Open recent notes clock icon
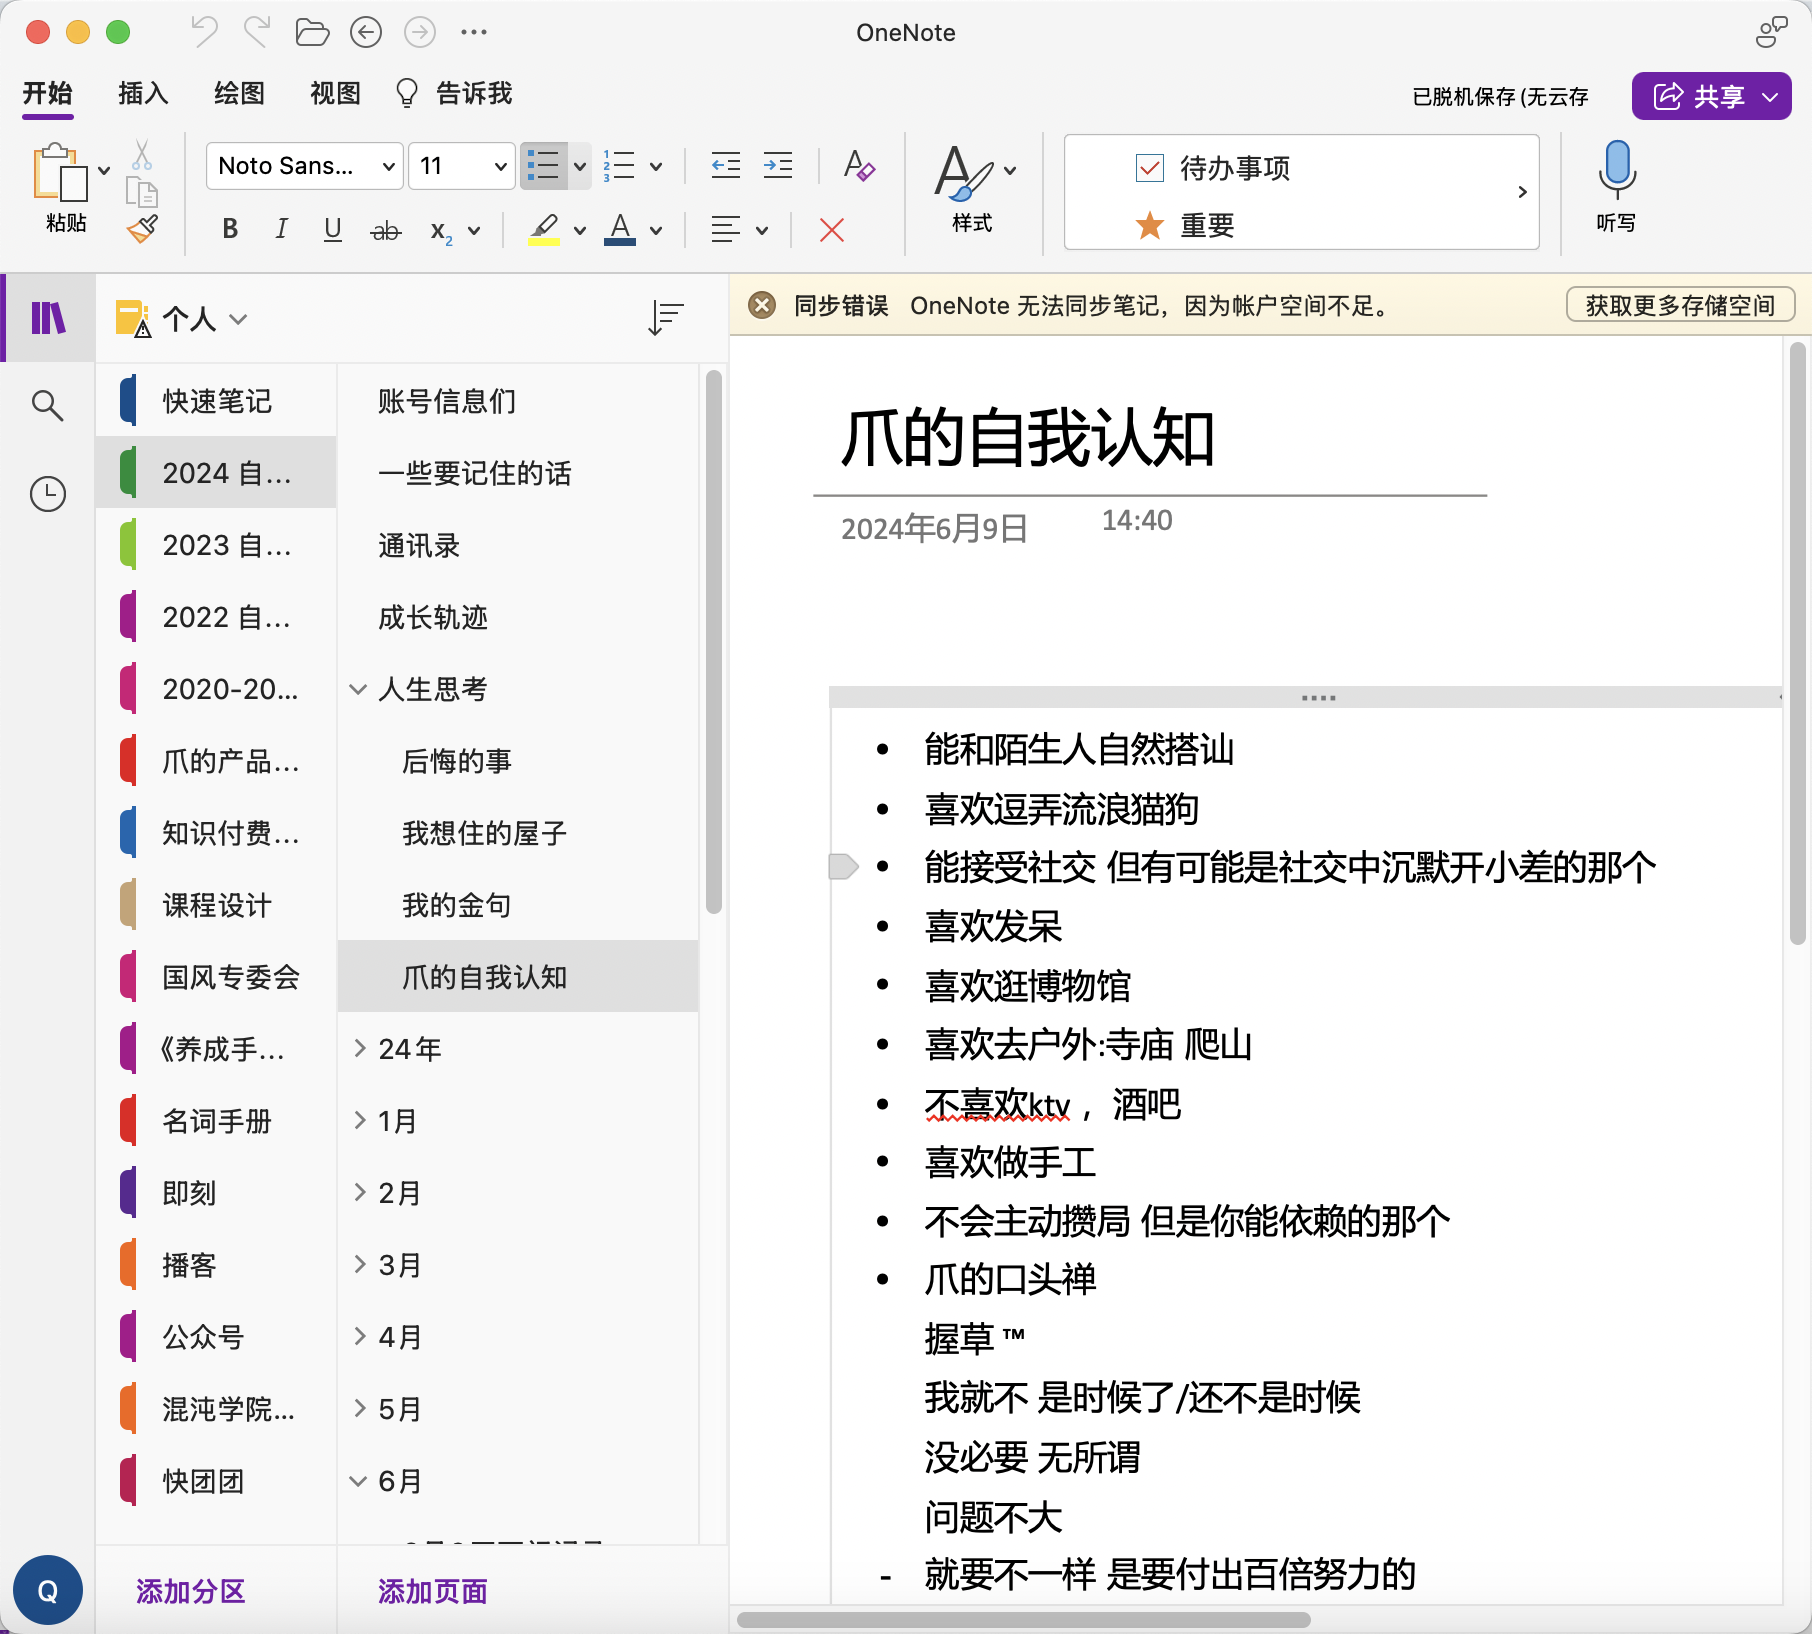The image size is (1812, 1634). click(48, 493)
